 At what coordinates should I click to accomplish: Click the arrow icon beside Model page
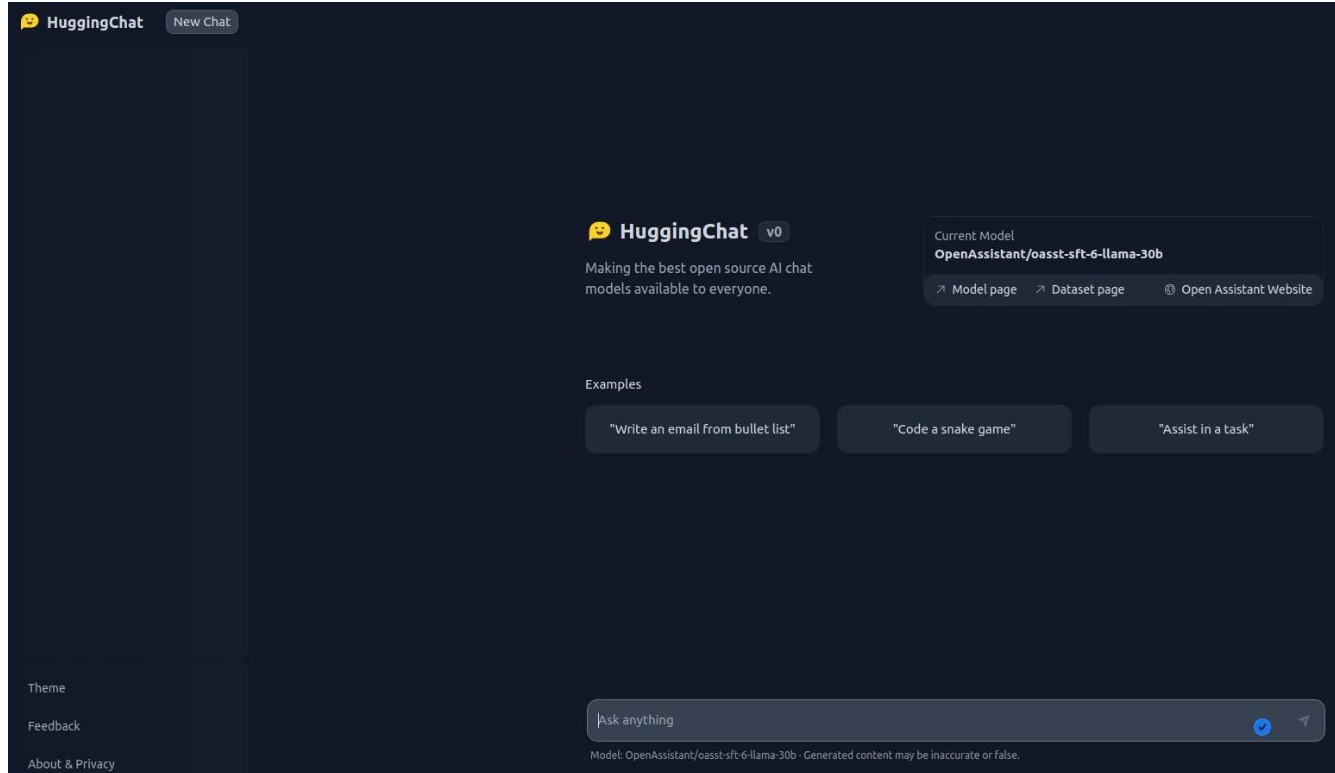(940, 290)
